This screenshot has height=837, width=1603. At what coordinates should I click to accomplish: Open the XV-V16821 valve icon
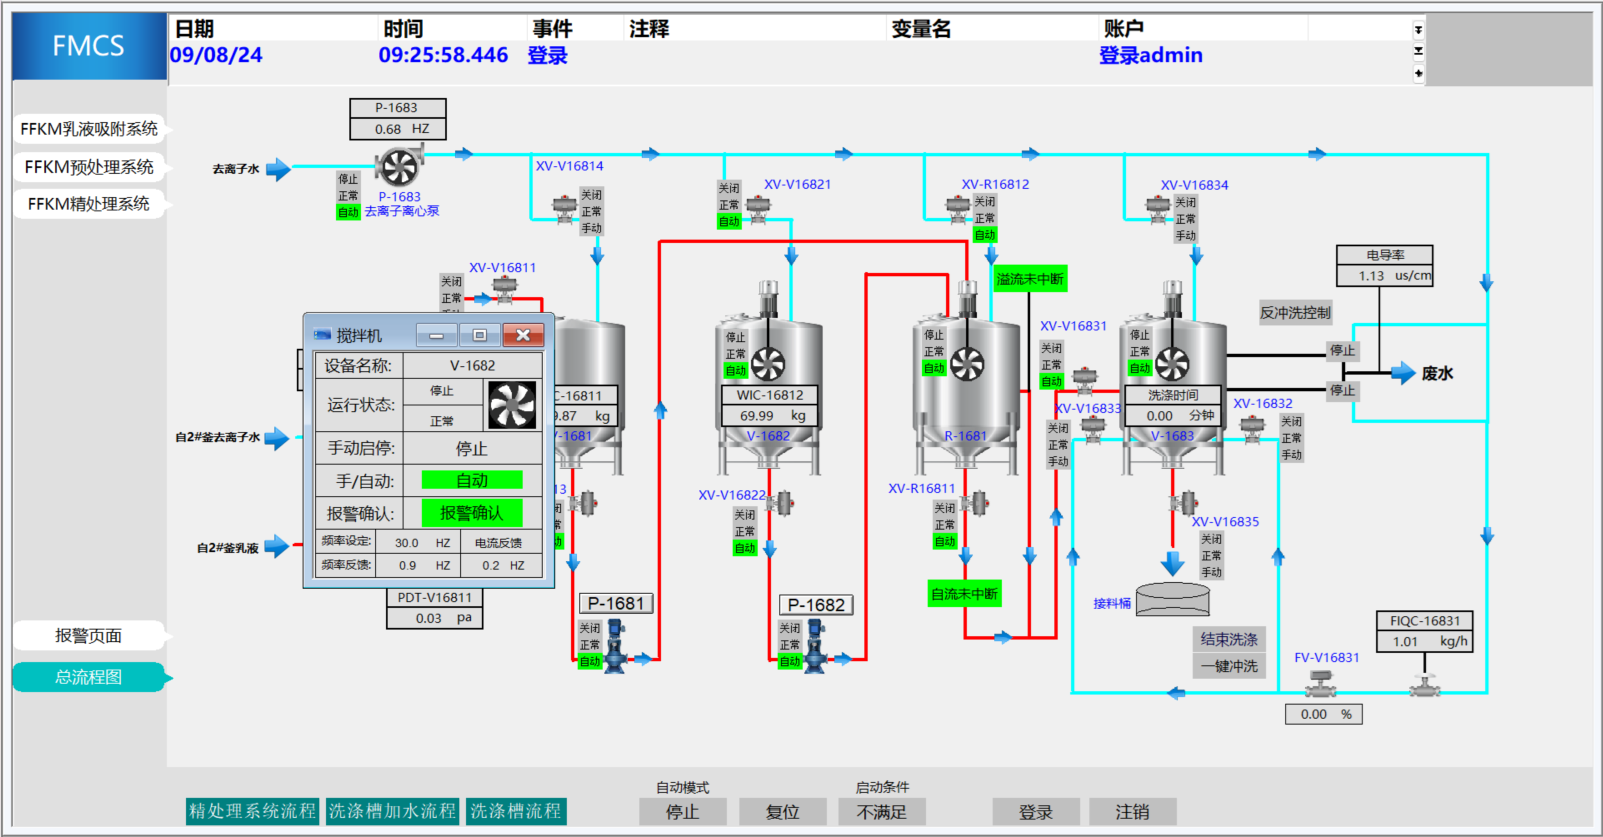coord(758,207)
